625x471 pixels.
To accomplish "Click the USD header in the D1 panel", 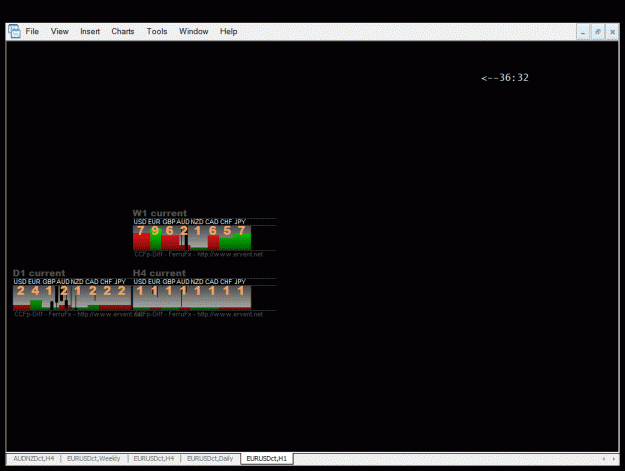I will point(20,282).
